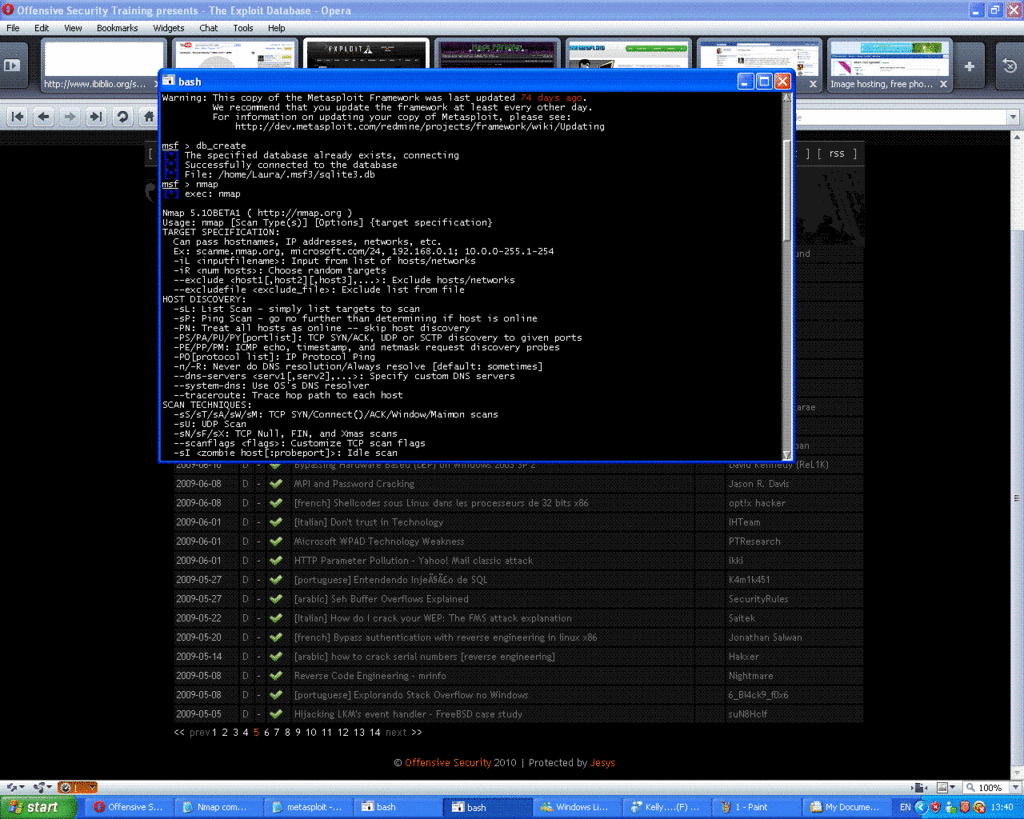Switch to Nmap com... taskbar item
The width and height of the screenshot is (1024, 819).
click(x=217, y=807)
